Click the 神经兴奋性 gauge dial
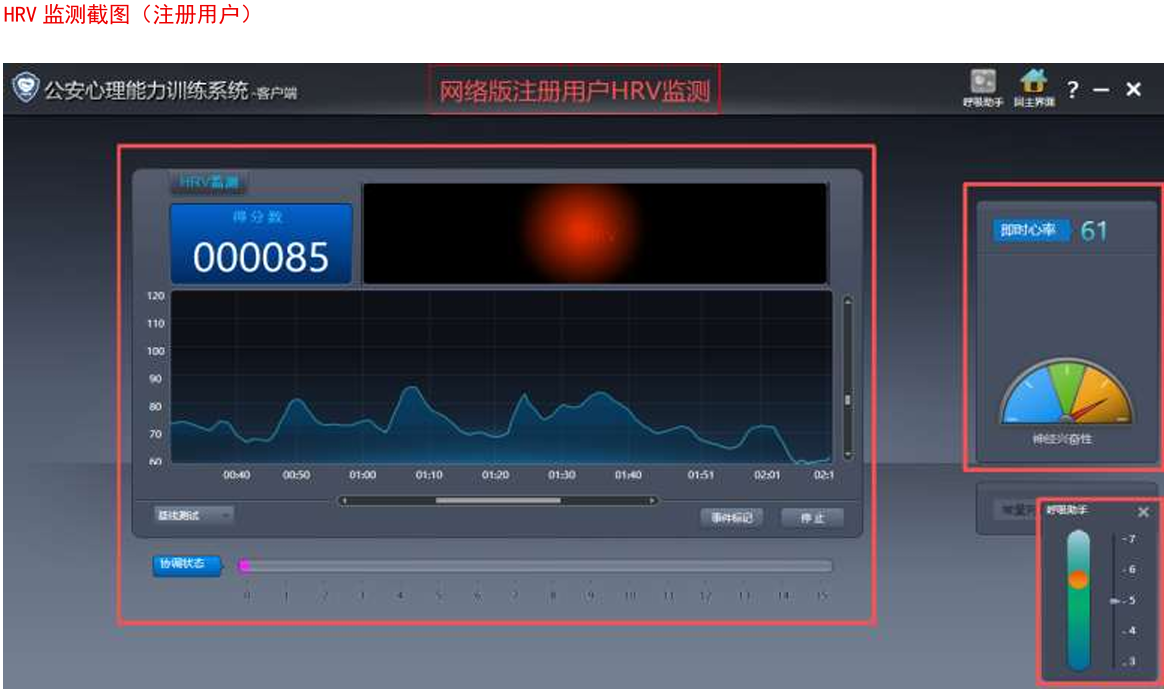This screenshot has height=696, width=1167. click(x=1067, y=395)
